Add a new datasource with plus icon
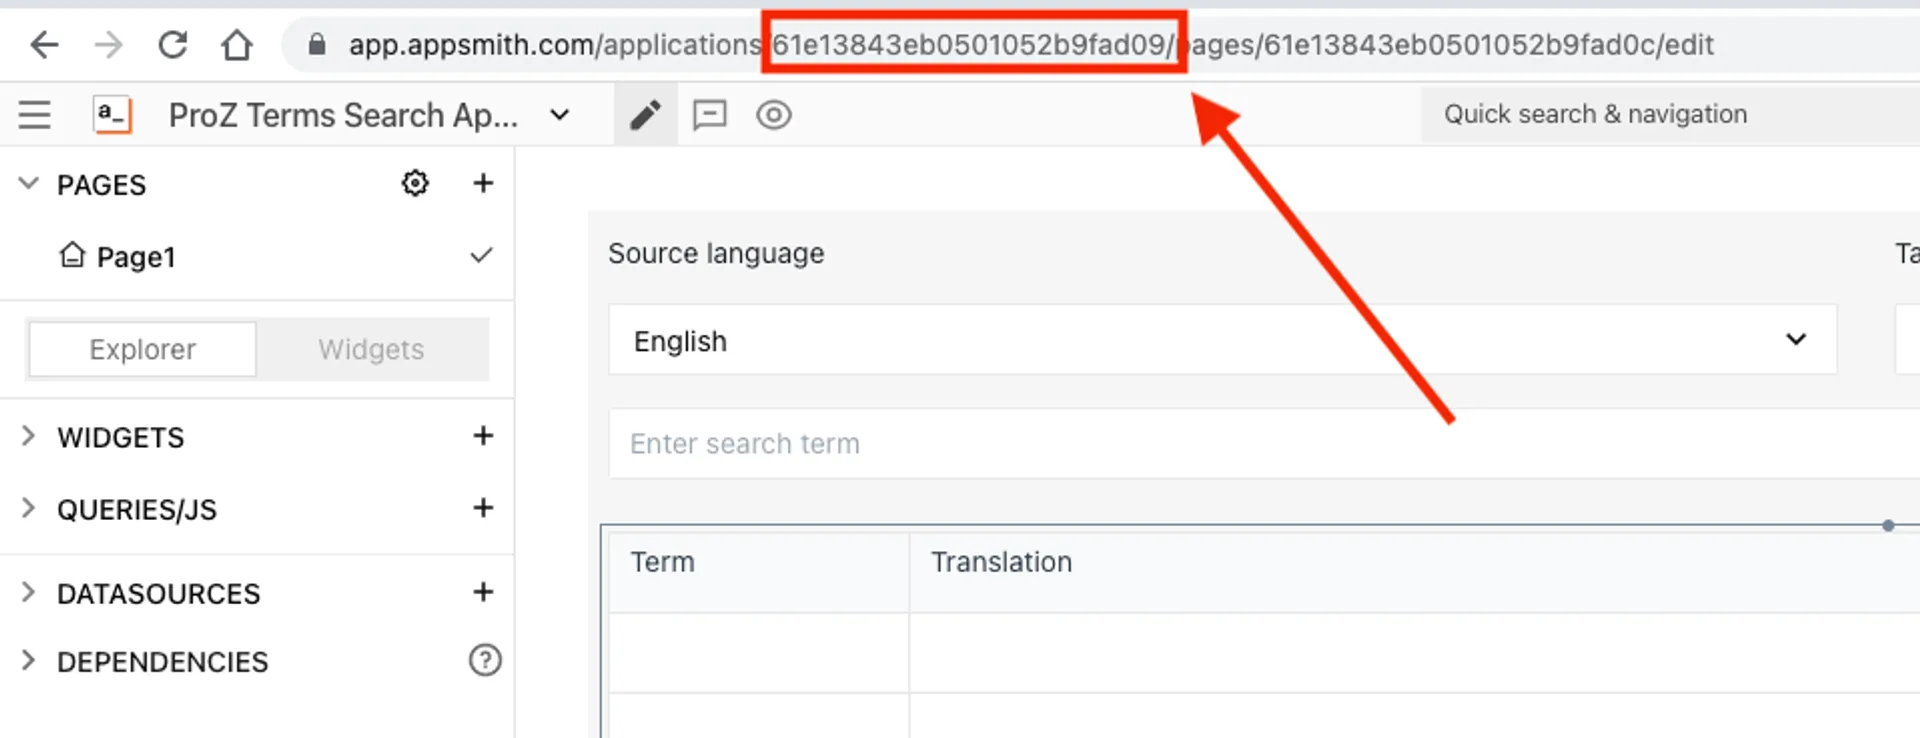 click(x=483, y=592)
